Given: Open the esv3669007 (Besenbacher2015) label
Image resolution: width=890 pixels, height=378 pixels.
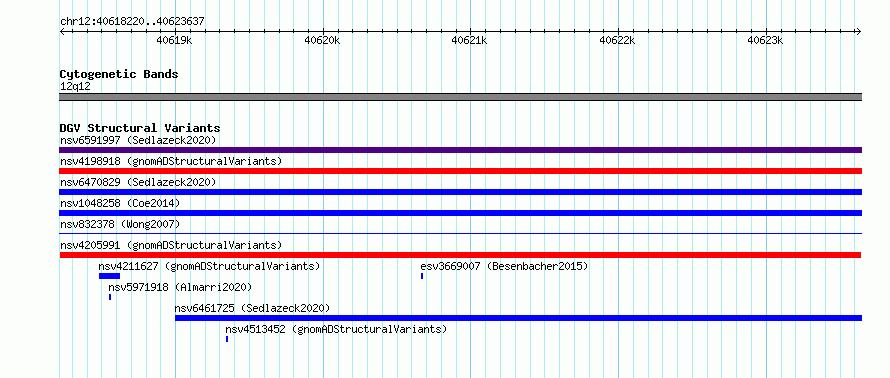Looking at the screenshot, I should (504, 266).
